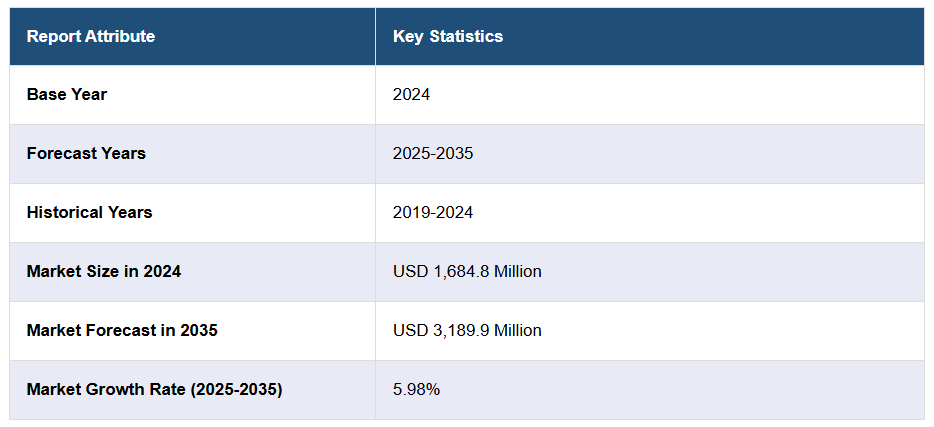Click the text (2025-2035) in the growth rate label

235,389
